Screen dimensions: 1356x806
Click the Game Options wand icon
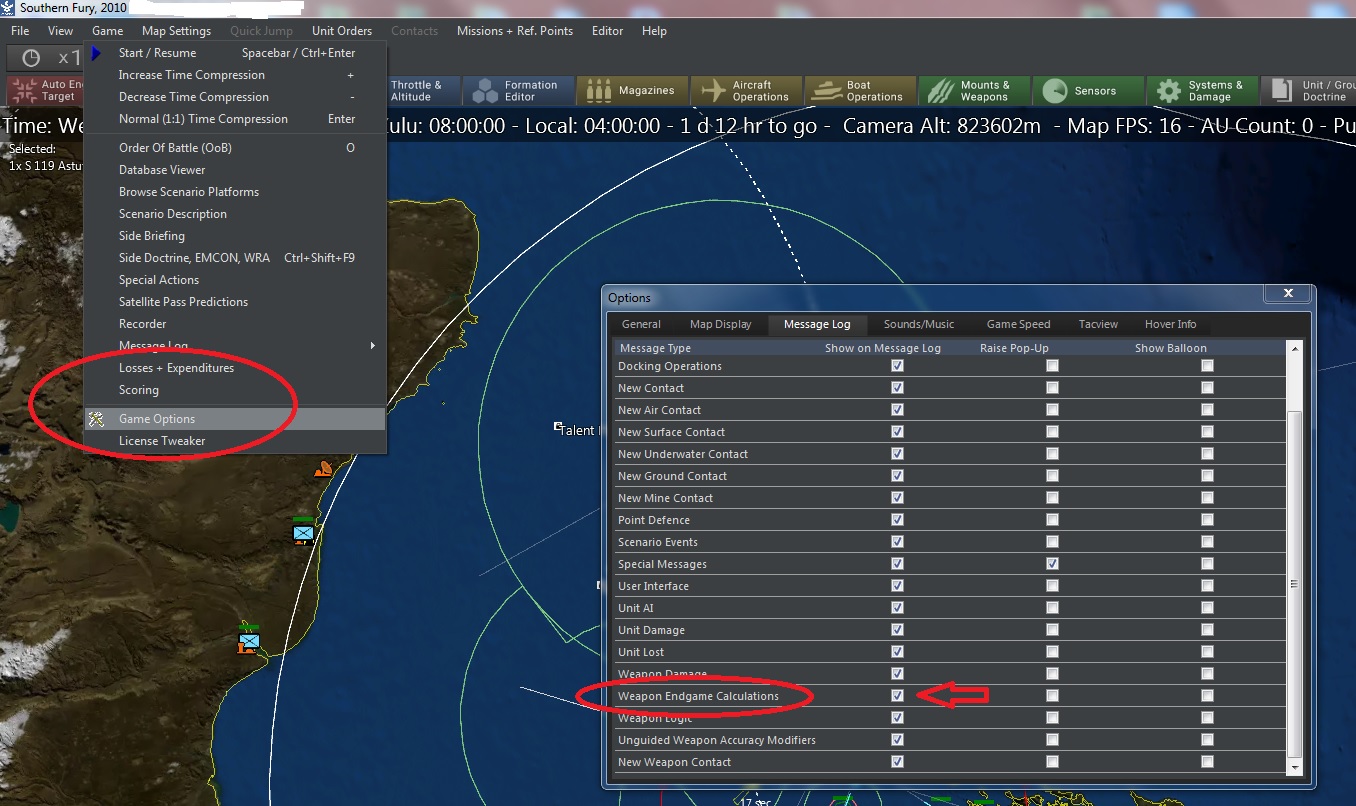96,419
